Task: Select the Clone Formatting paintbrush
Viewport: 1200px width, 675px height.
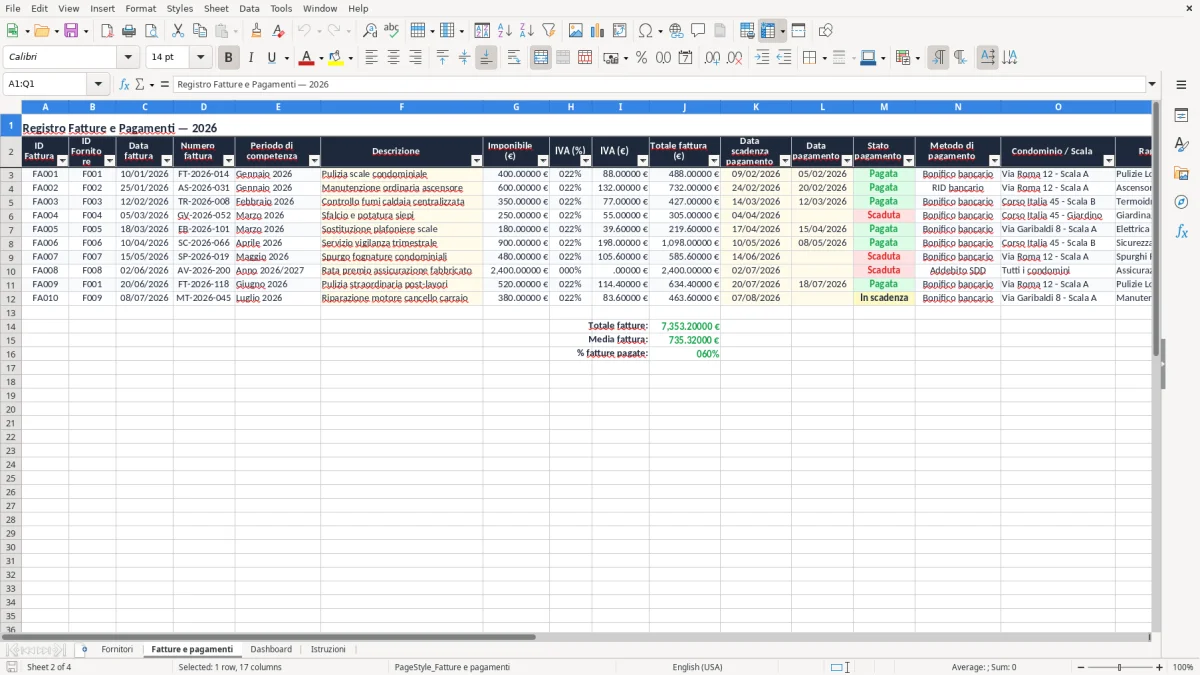Action: [x=256, y=31]
